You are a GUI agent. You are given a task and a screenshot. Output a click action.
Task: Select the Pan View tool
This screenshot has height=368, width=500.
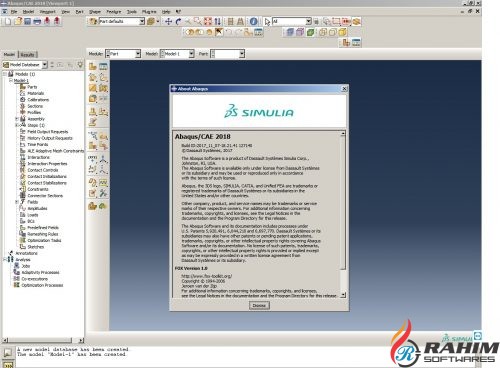169,22
